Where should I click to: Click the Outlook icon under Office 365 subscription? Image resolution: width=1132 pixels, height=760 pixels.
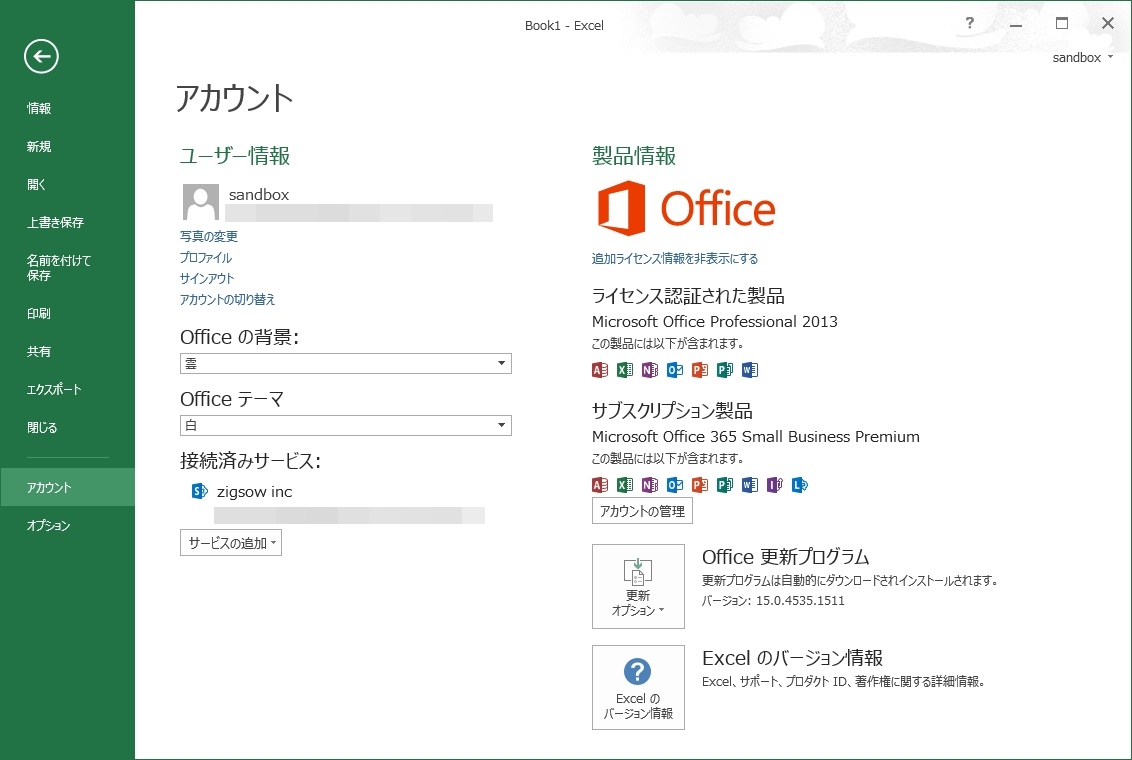click(675, 485)
